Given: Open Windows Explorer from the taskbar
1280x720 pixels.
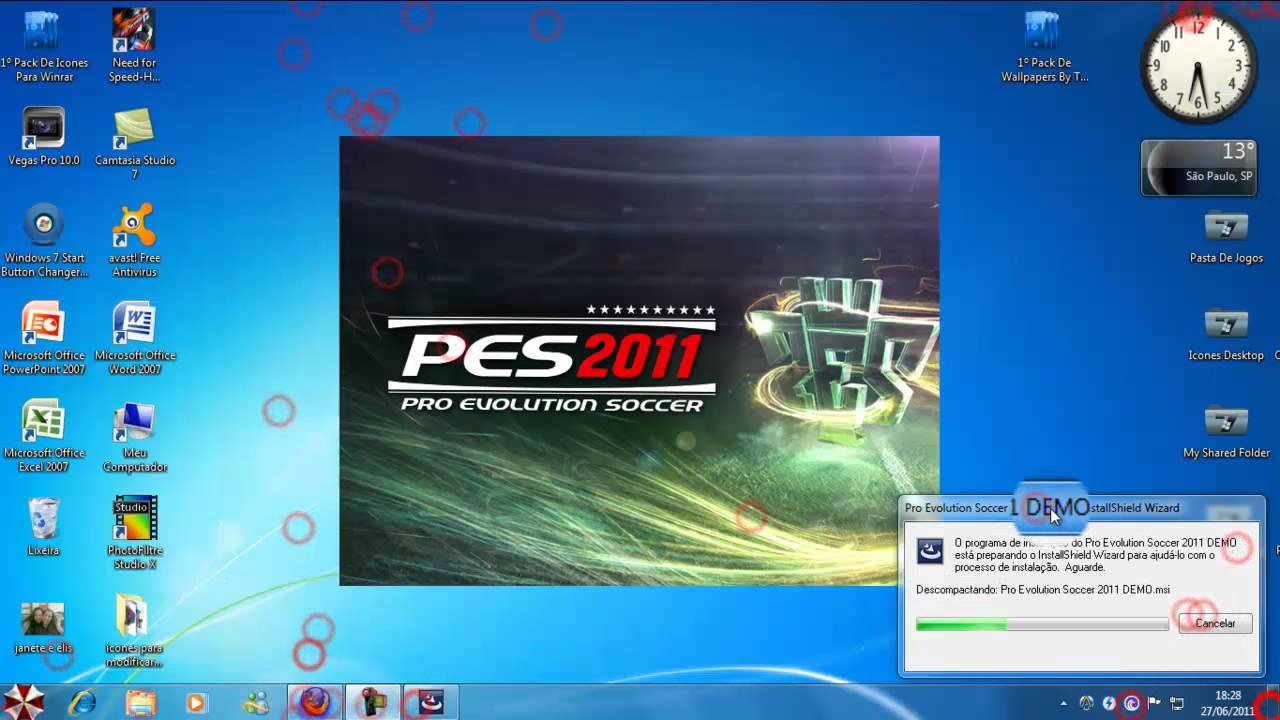Looking at the screenshot, I should pos(140,702).
